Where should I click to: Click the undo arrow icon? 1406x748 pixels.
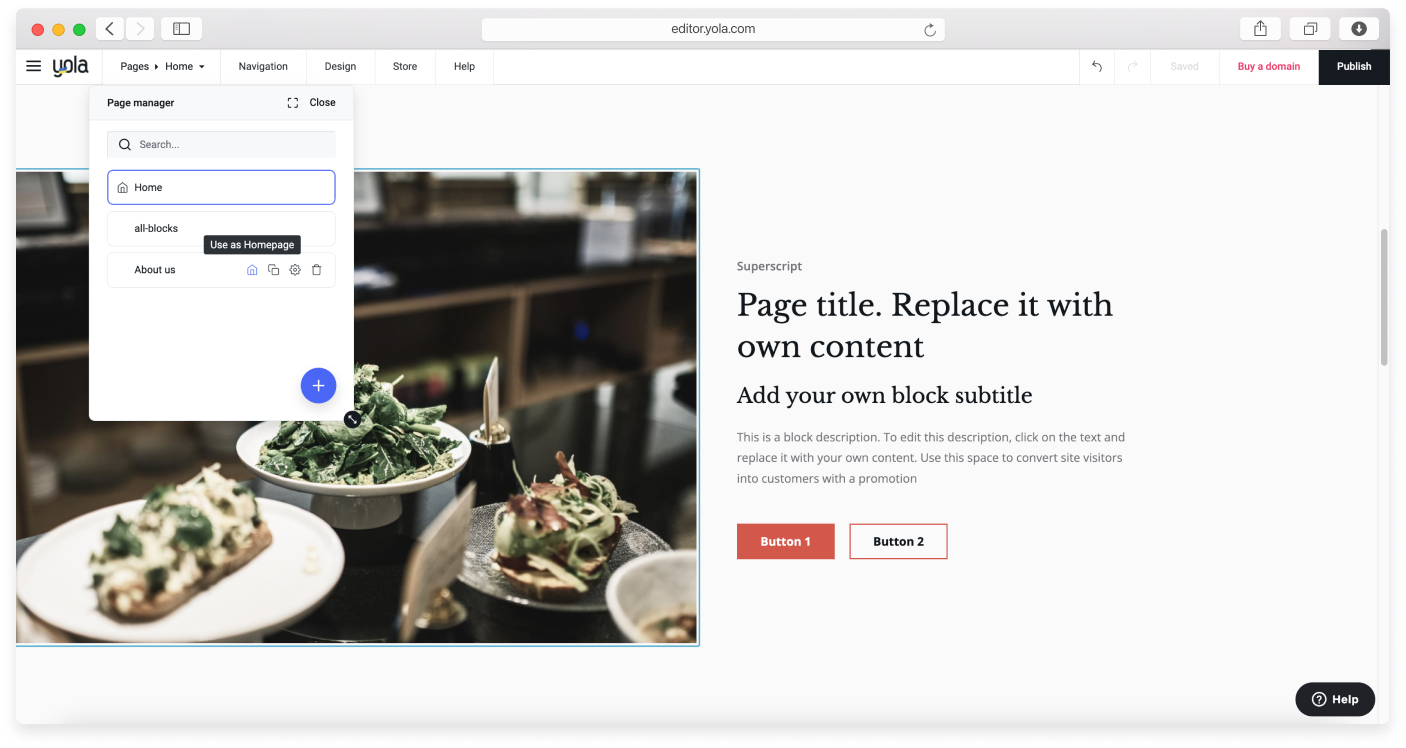click(1097, 66)
